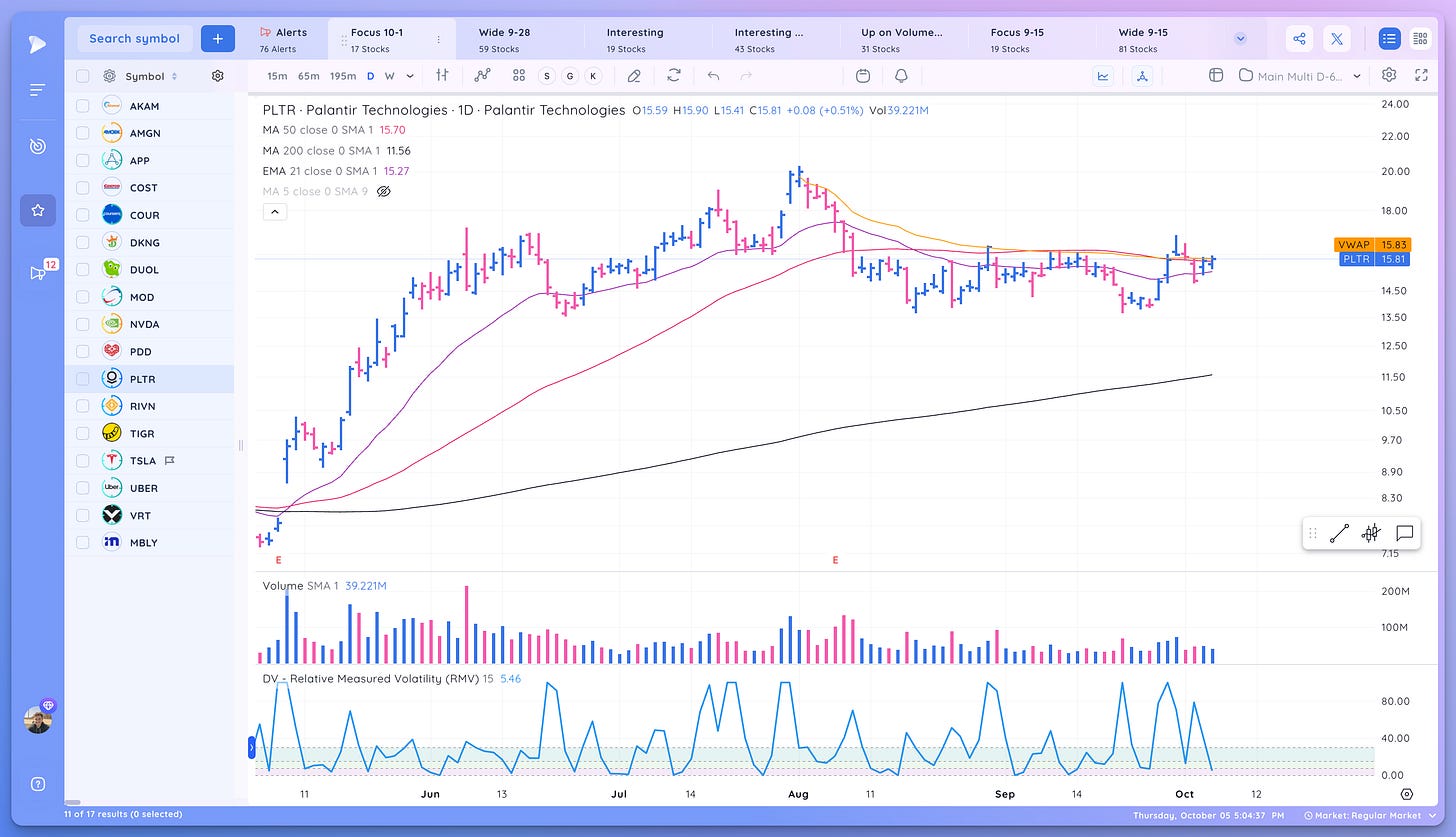Click the candlestick tool in floating toolbar
This screenshot has height=837, width=1456.
click(1371, 533)
